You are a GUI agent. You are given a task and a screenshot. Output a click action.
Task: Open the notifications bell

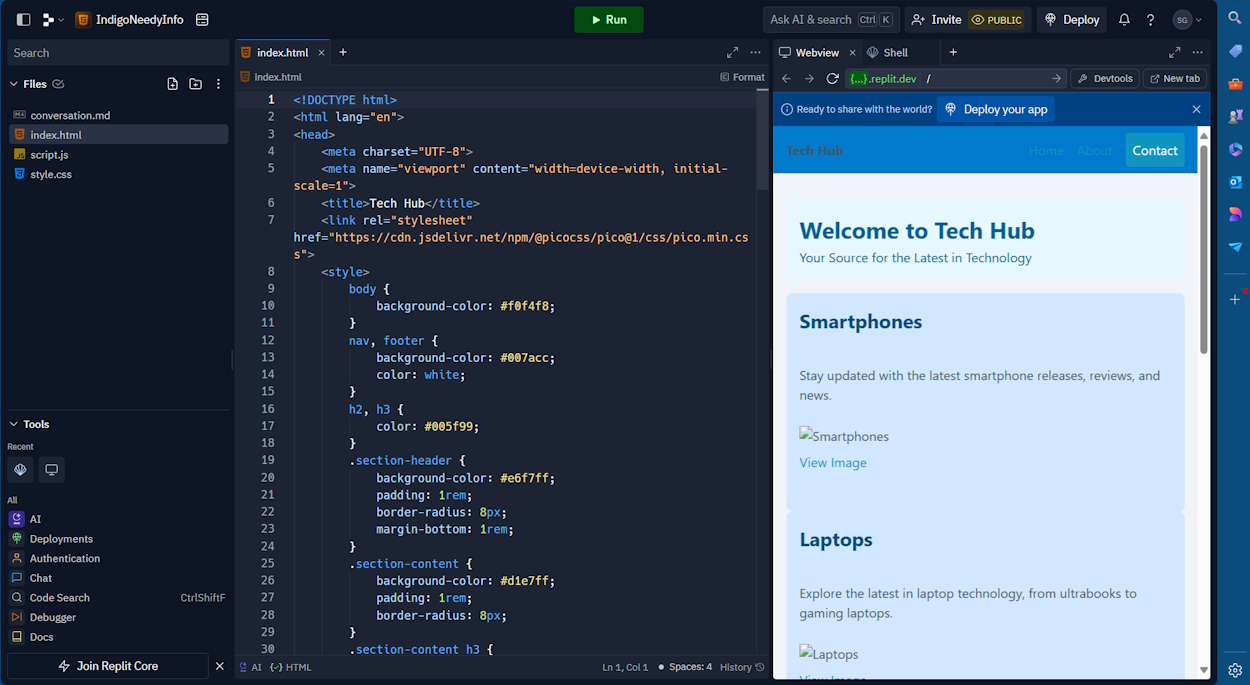point(1124,20)
